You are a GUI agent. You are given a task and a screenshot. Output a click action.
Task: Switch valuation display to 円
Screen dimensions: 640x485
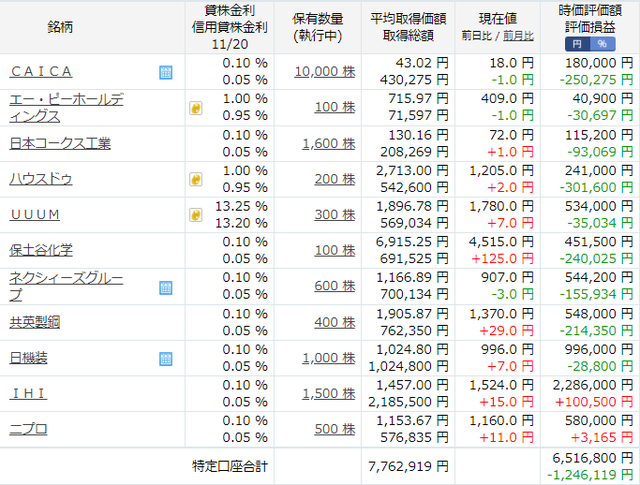pyautogui.click(x=577, y=44)
